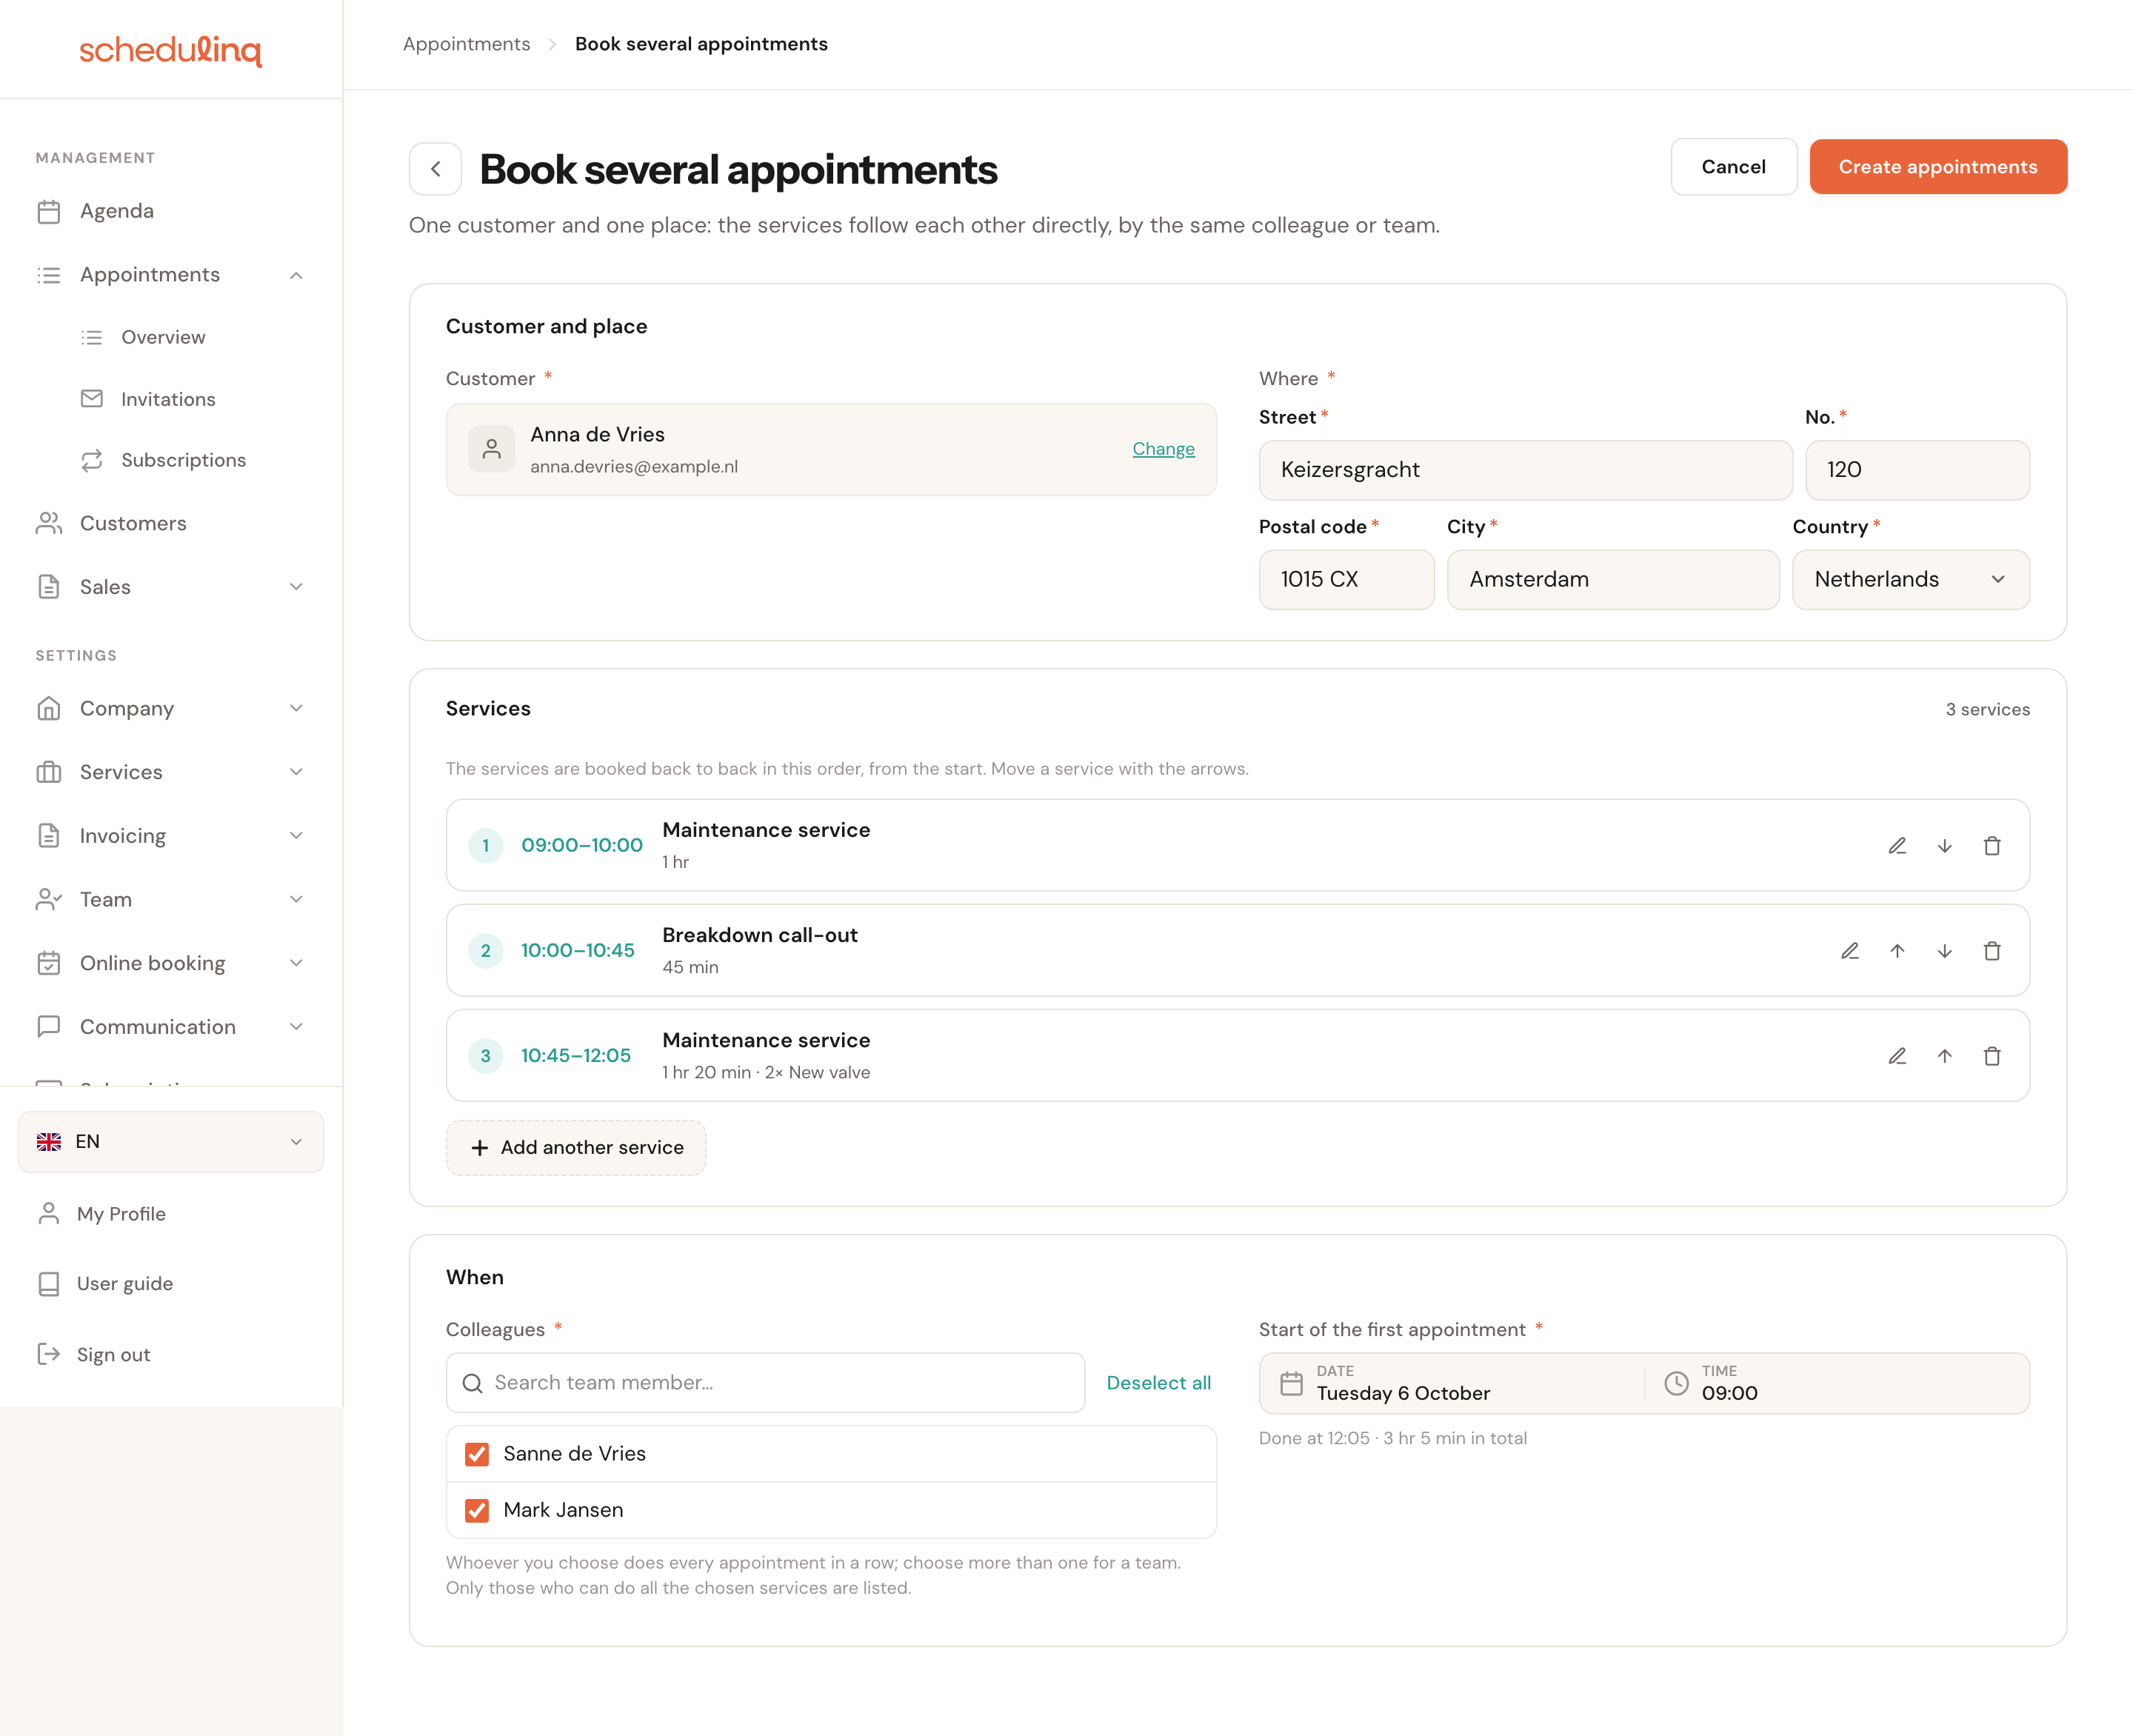2133x1736 pixels.
Task: Click Sign out
Action: pyautogui.click(x=113, y=1355)
